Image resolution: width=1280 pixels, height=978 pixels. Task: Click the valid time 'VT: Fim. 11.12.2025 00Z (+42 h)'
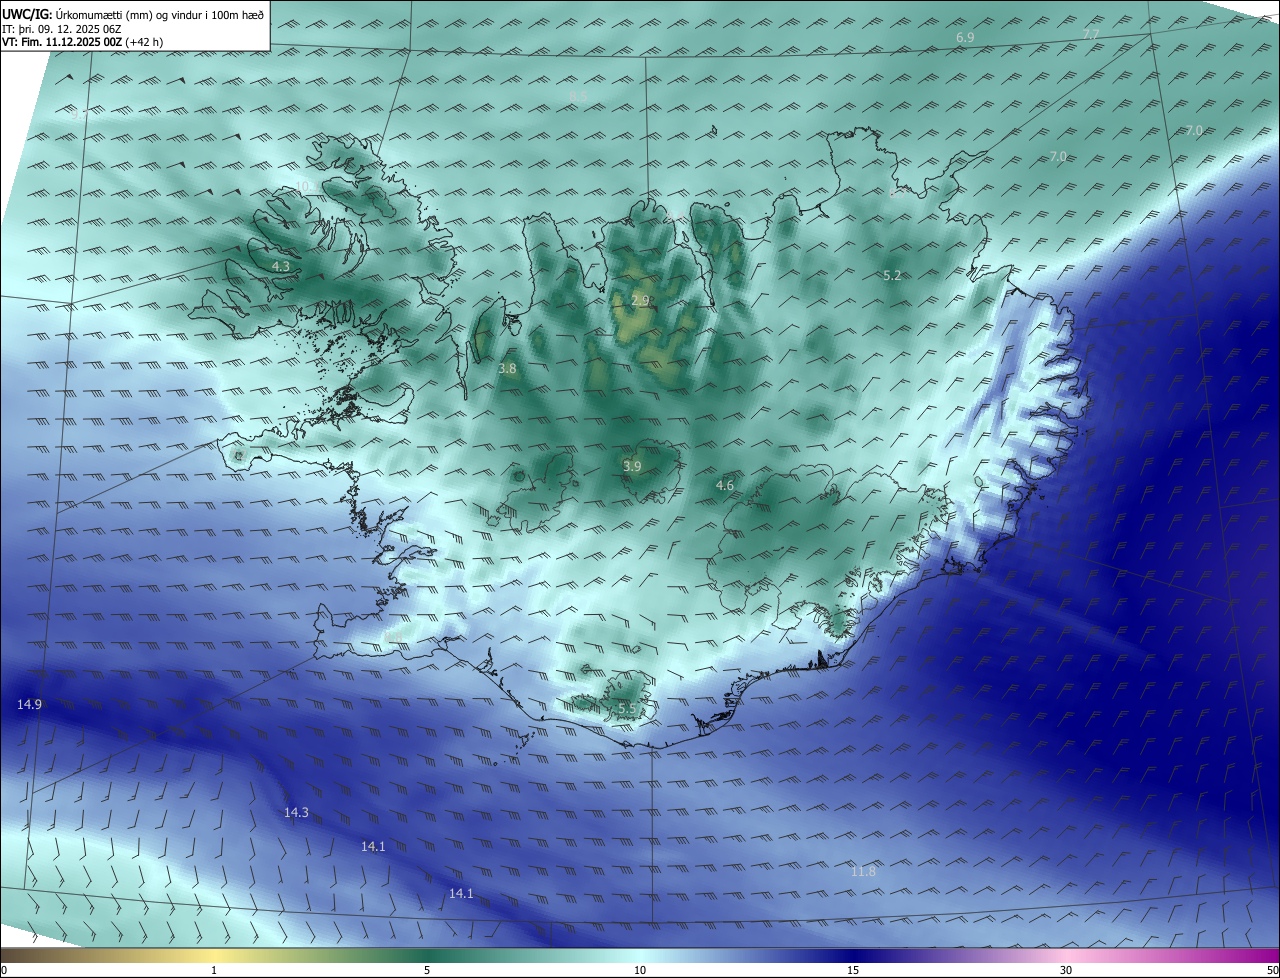(x=82, y=42)
